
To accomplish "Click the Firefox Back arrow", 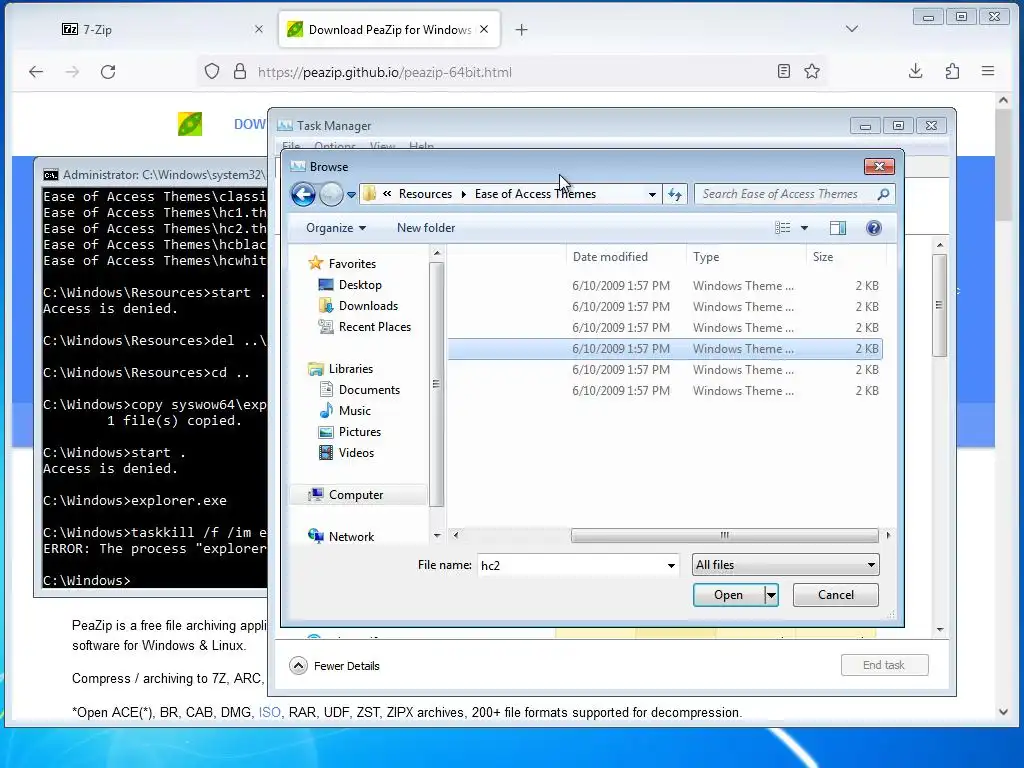I will [36, 72].
